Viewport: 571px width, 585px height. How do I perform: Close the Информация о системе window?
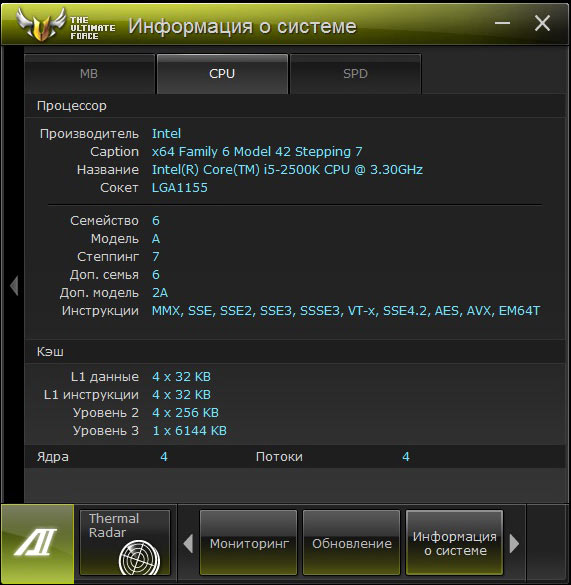(x=542, y=24)
